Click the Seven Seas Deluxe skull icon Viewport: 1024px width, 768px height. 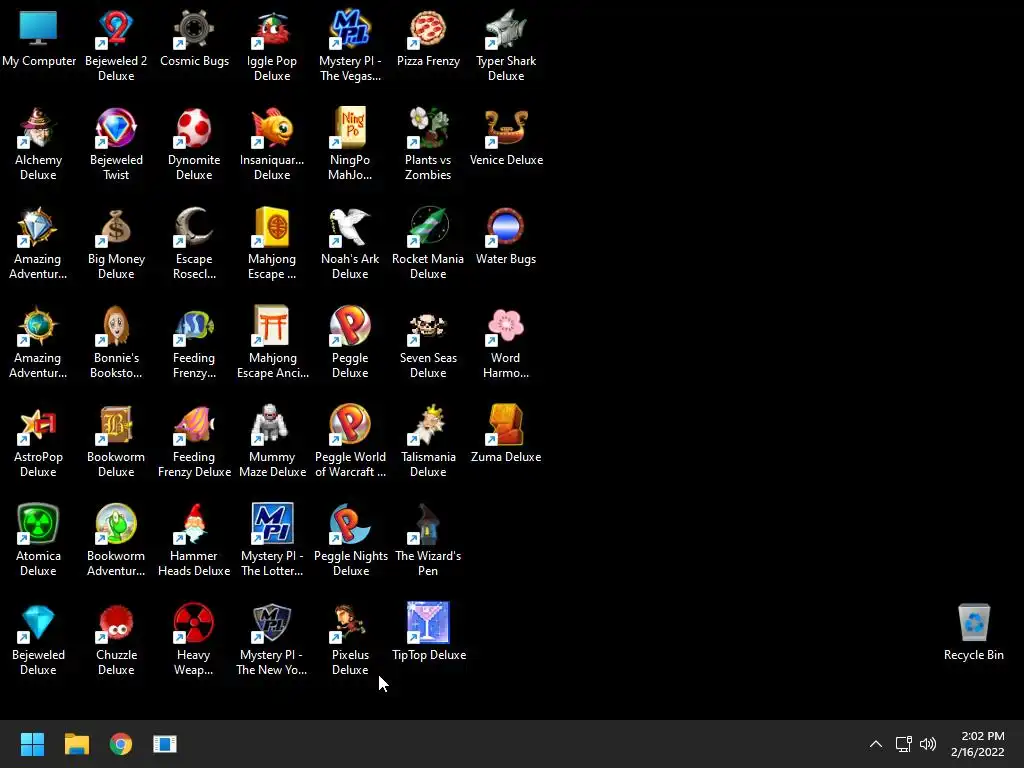[428, 326]
